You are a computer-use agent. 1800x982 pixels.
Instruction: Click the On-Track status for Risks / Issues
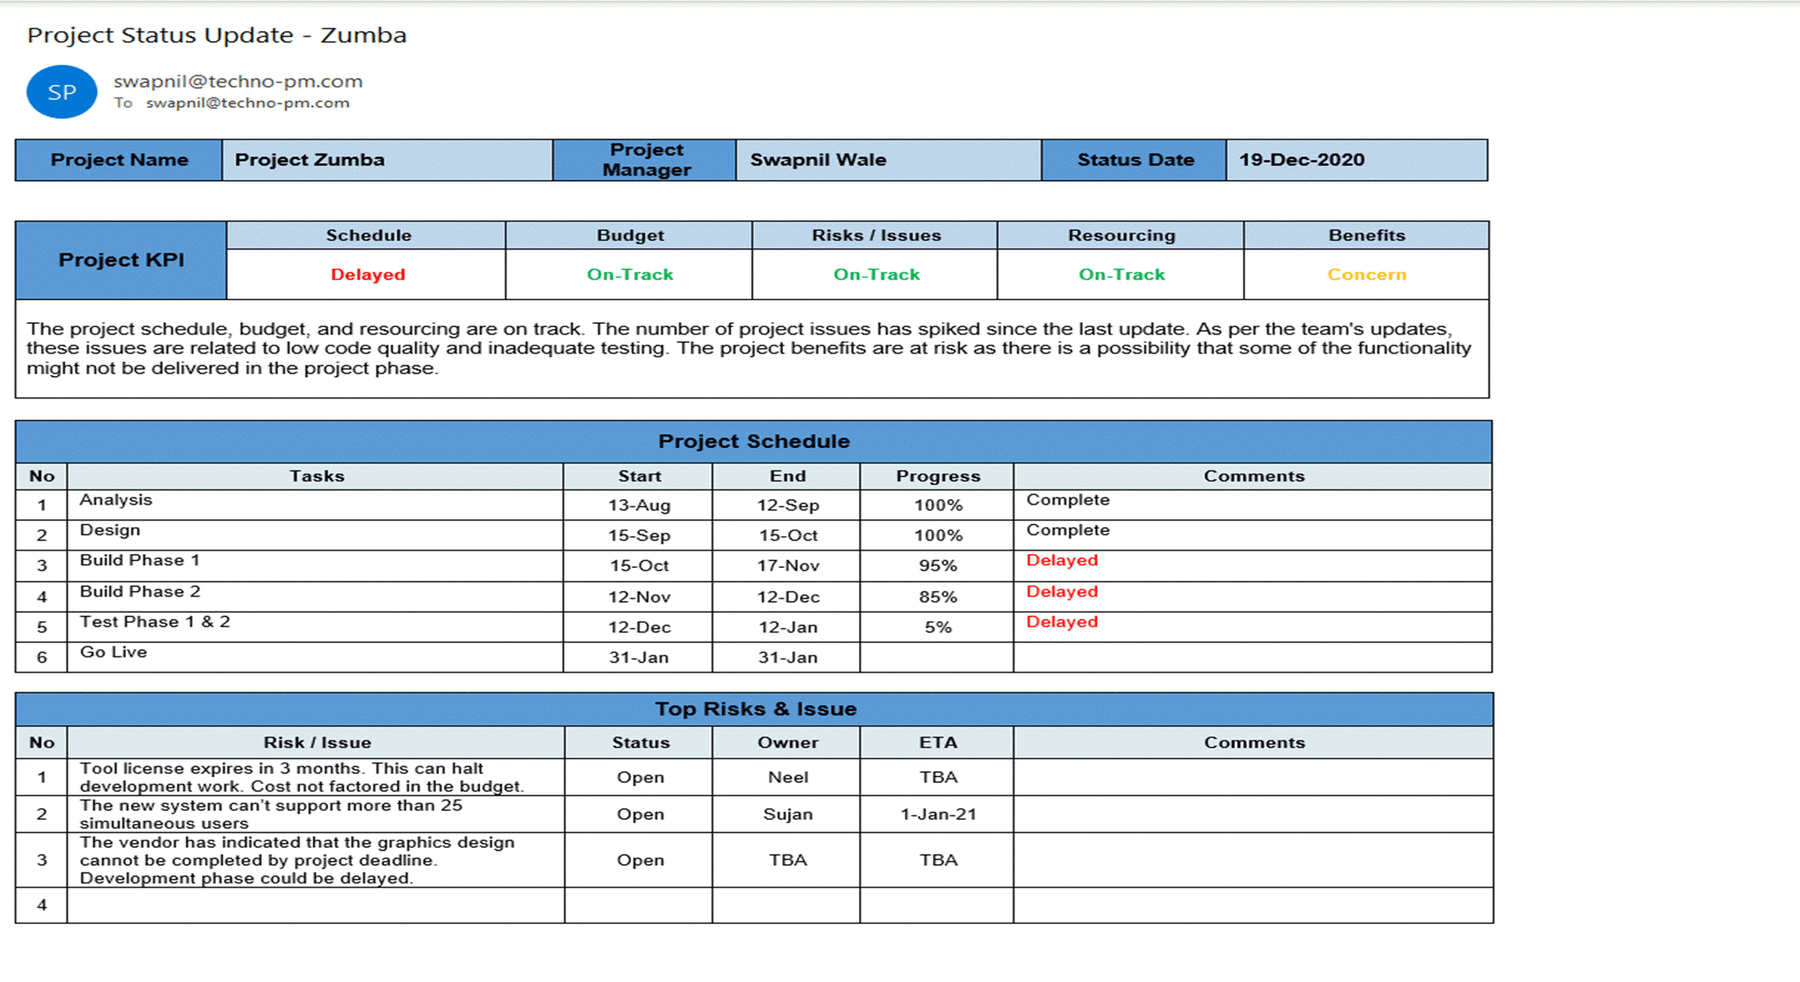[x=874, y=274]
